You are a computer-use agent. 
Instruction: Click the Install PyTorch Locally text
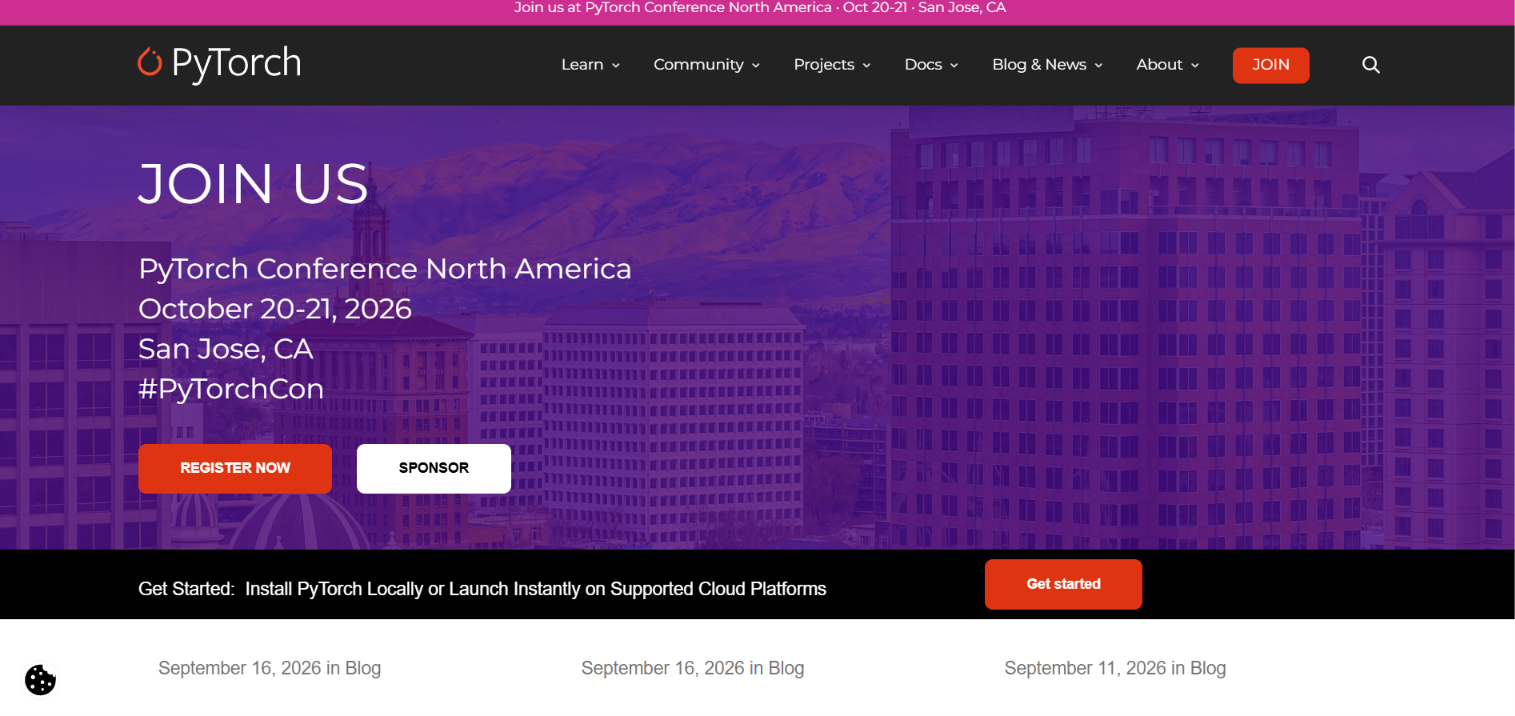(334, 589)
